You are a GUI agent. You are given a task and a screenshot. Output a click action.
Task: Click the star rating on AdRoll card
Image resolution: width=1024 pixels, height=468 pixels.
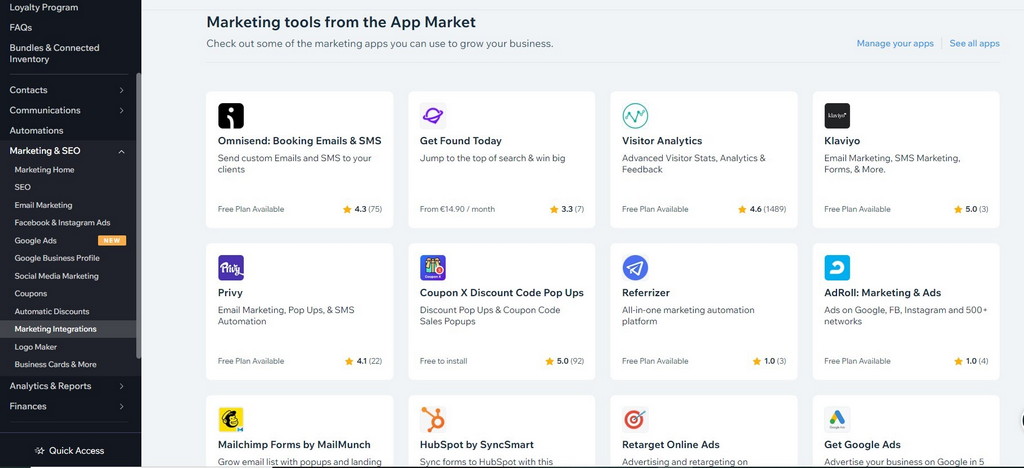click(x=971, y=361)
